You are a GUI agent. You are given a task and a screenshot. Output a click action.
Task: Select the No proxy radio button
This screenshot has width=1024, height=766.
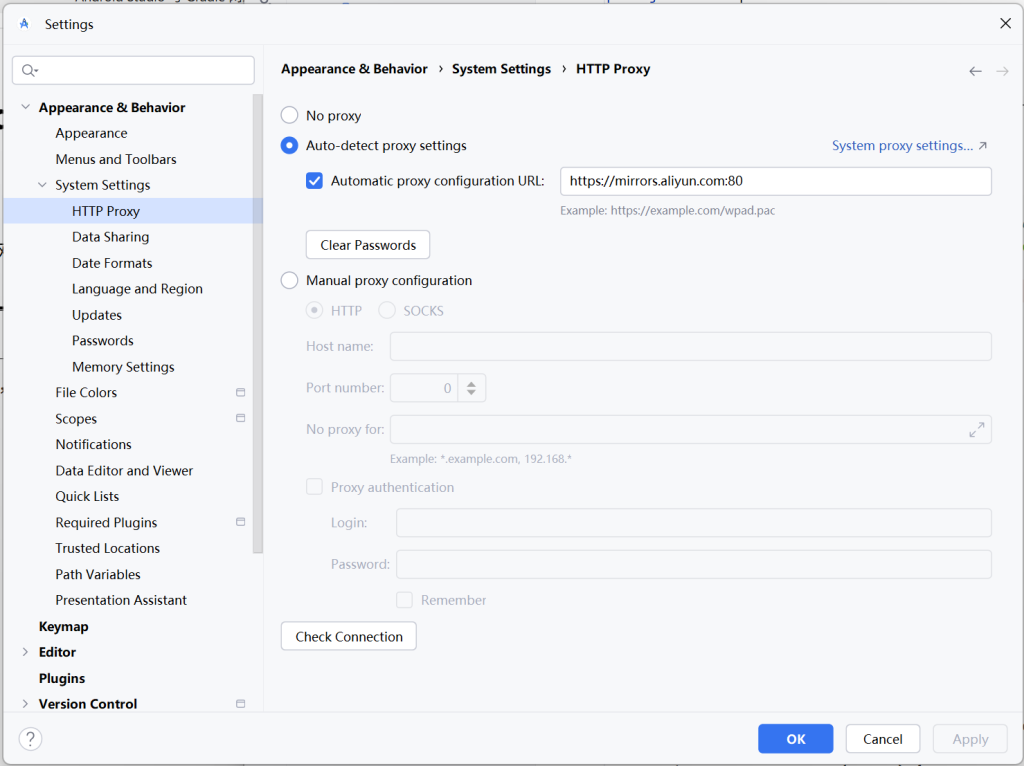pos(289,116)
